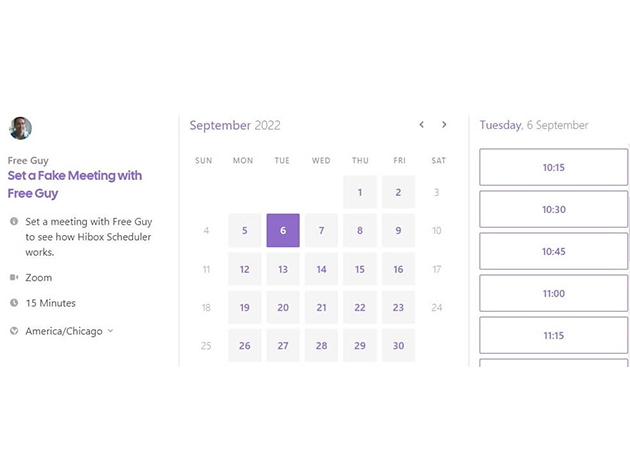Click the Free Guy profile avatar
This screenshot has width=630, height=473.
click(x=20, y=128)
